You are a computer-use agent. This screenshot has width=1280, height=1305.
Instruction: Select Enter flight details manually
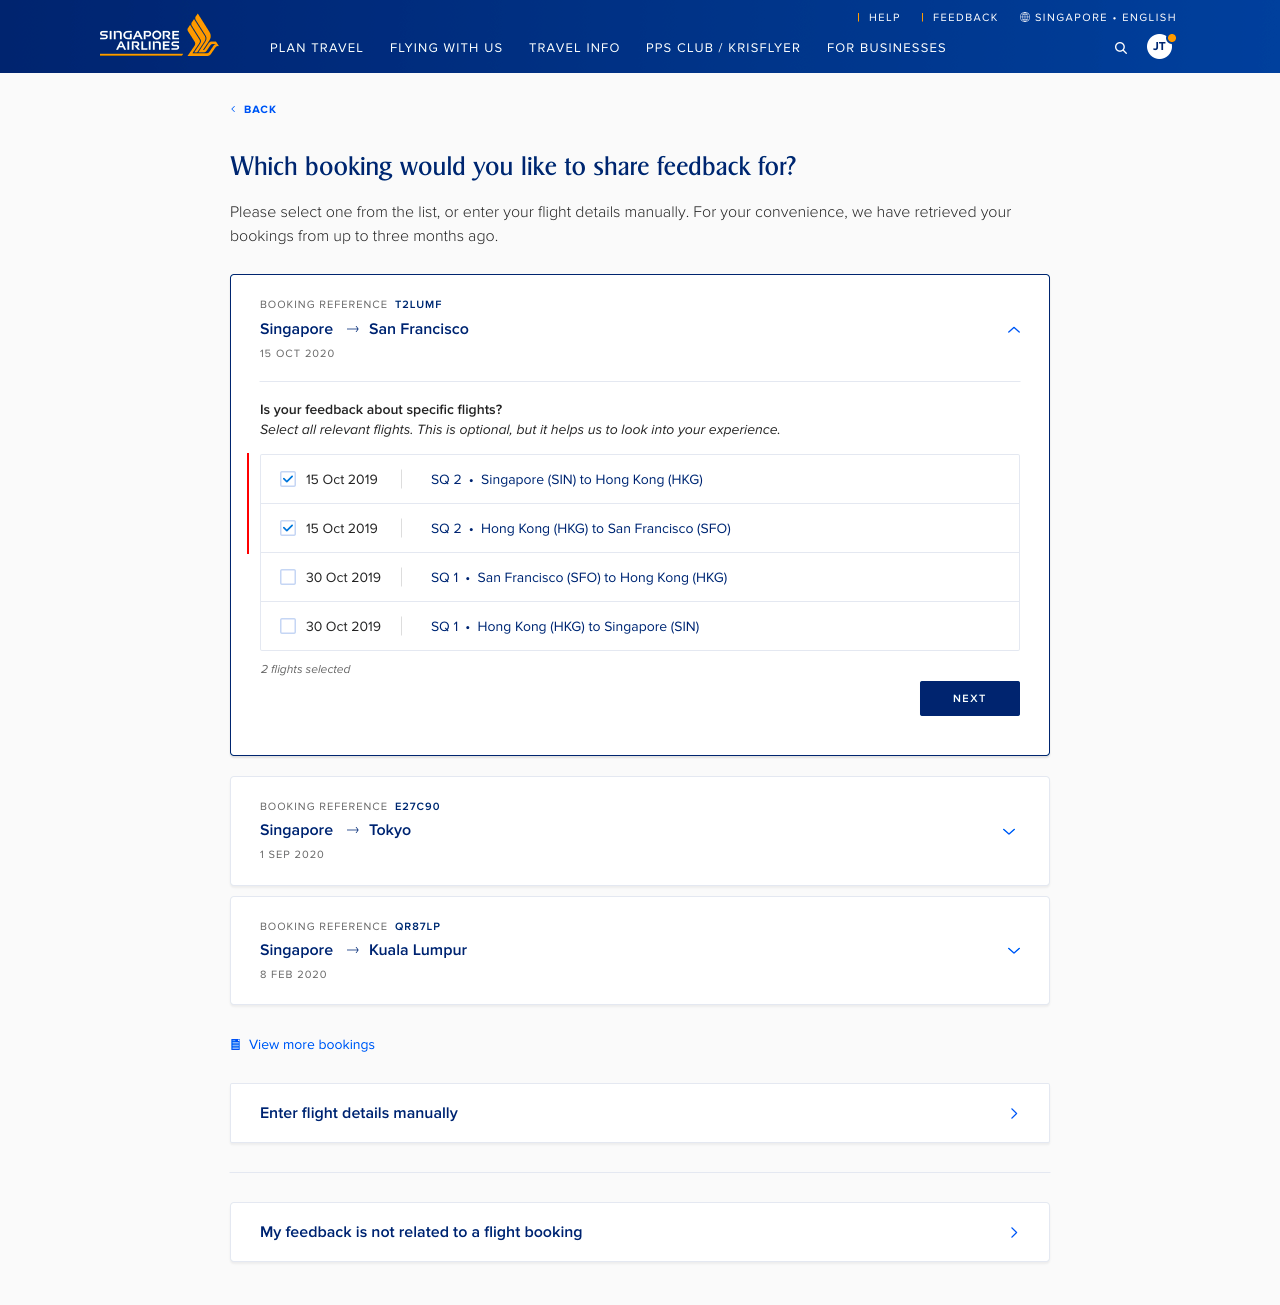(640, 1113)
